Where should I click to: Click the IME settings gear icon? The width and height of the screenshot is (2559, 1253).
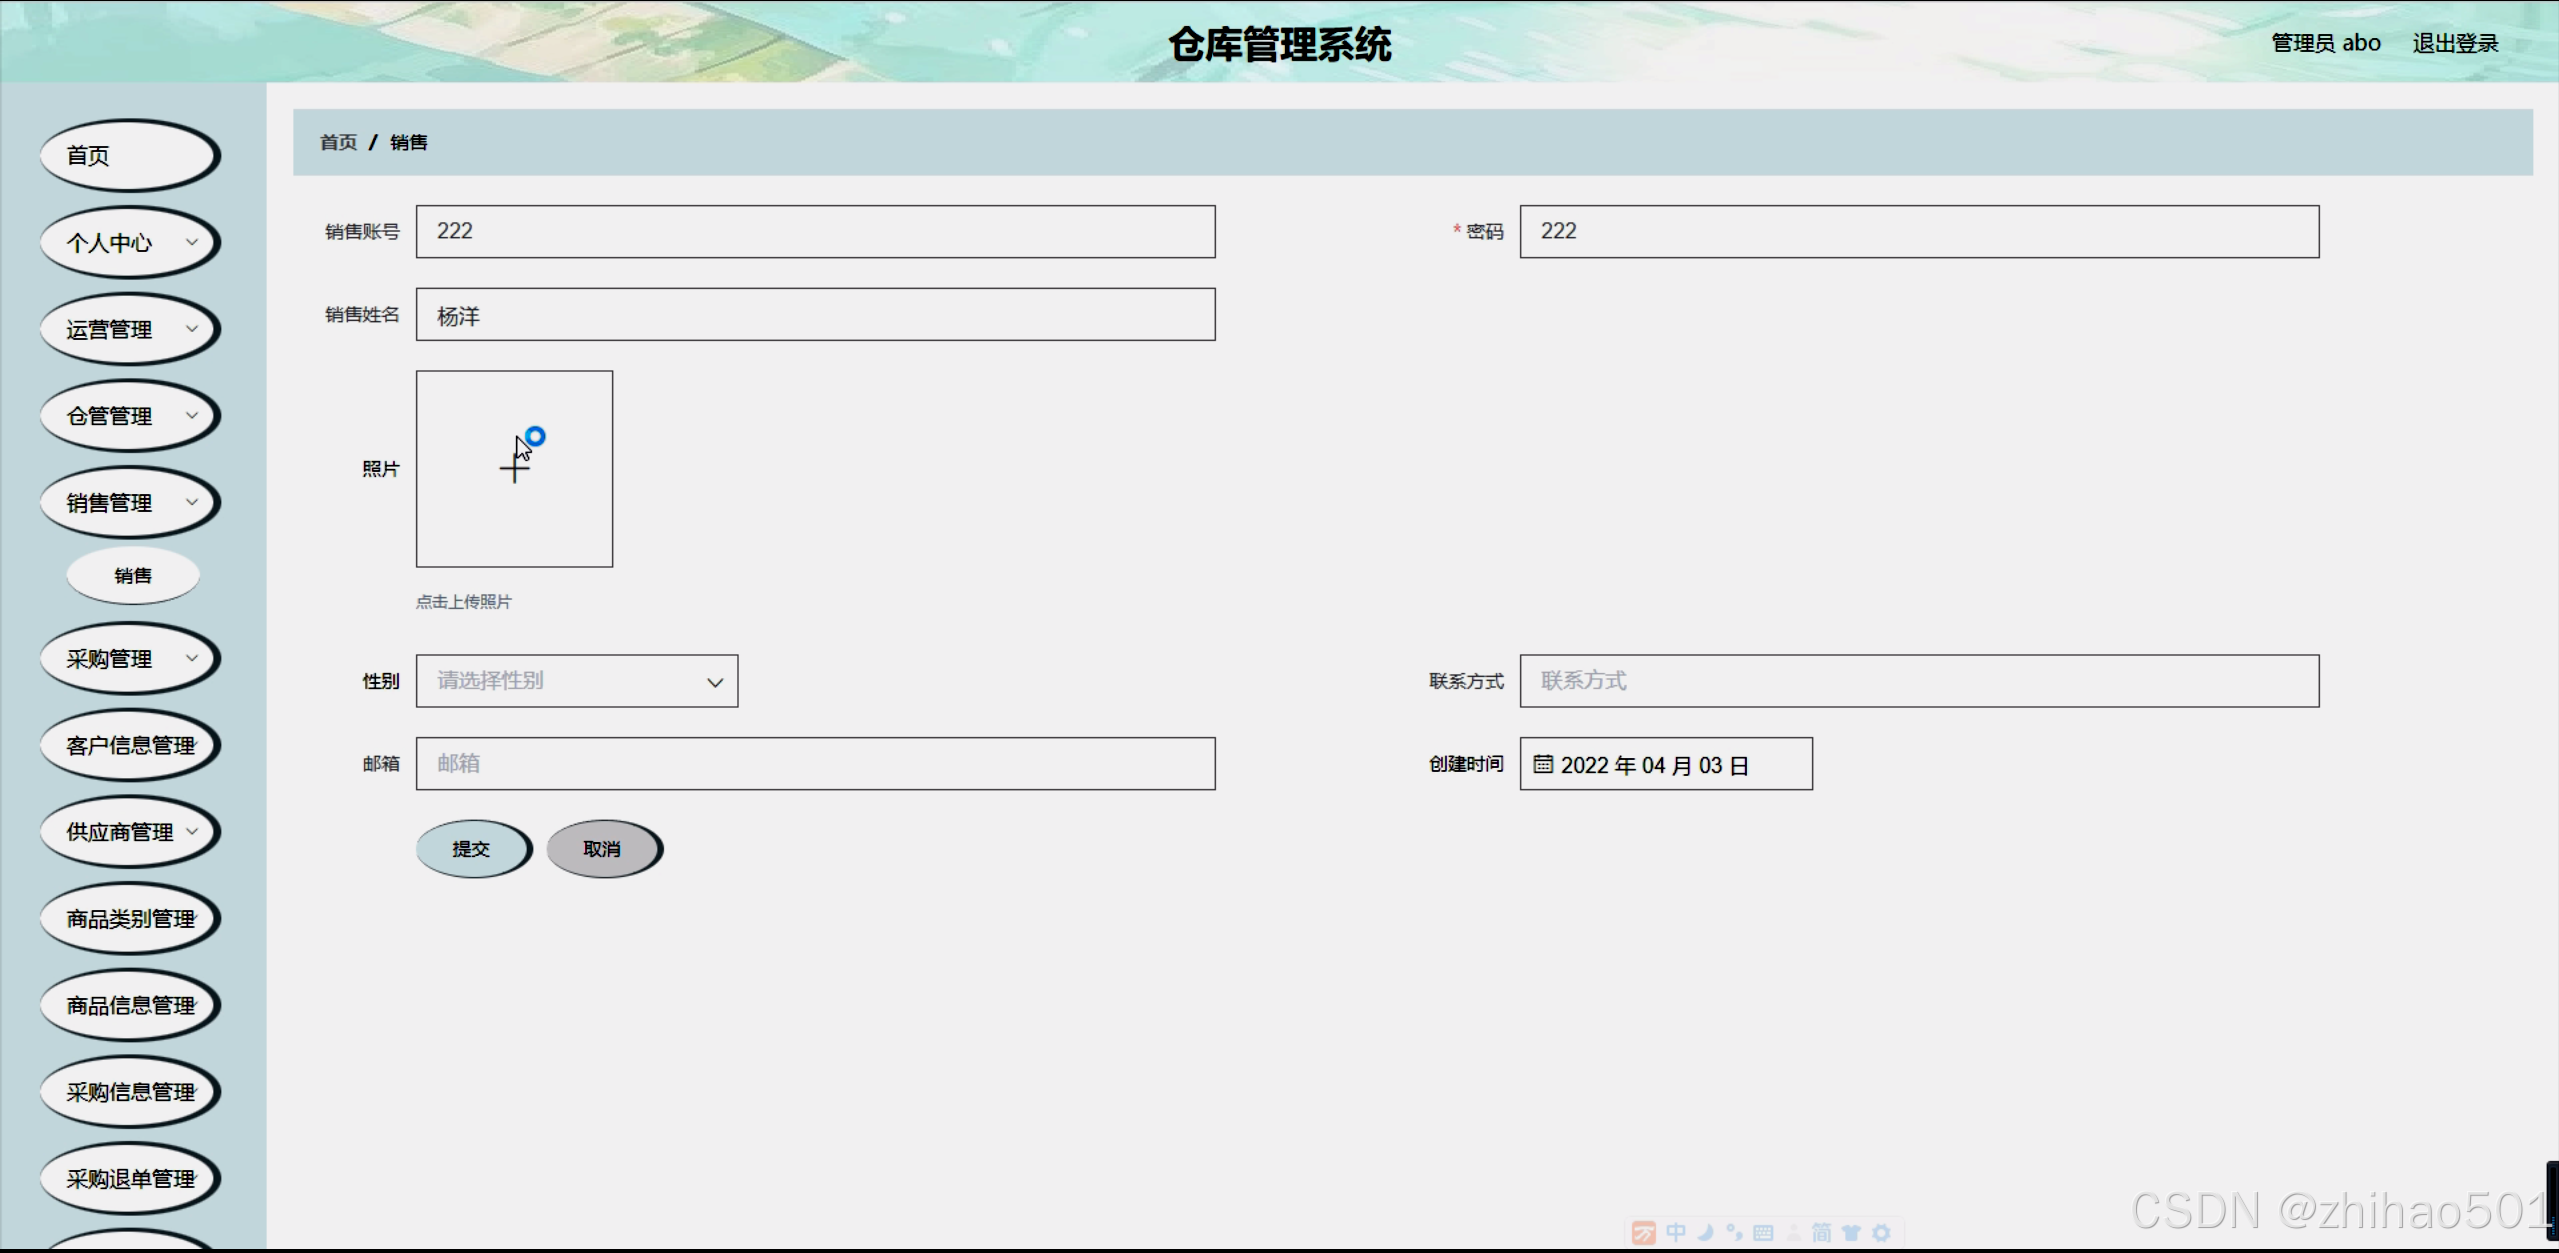coord(1881,1233)
